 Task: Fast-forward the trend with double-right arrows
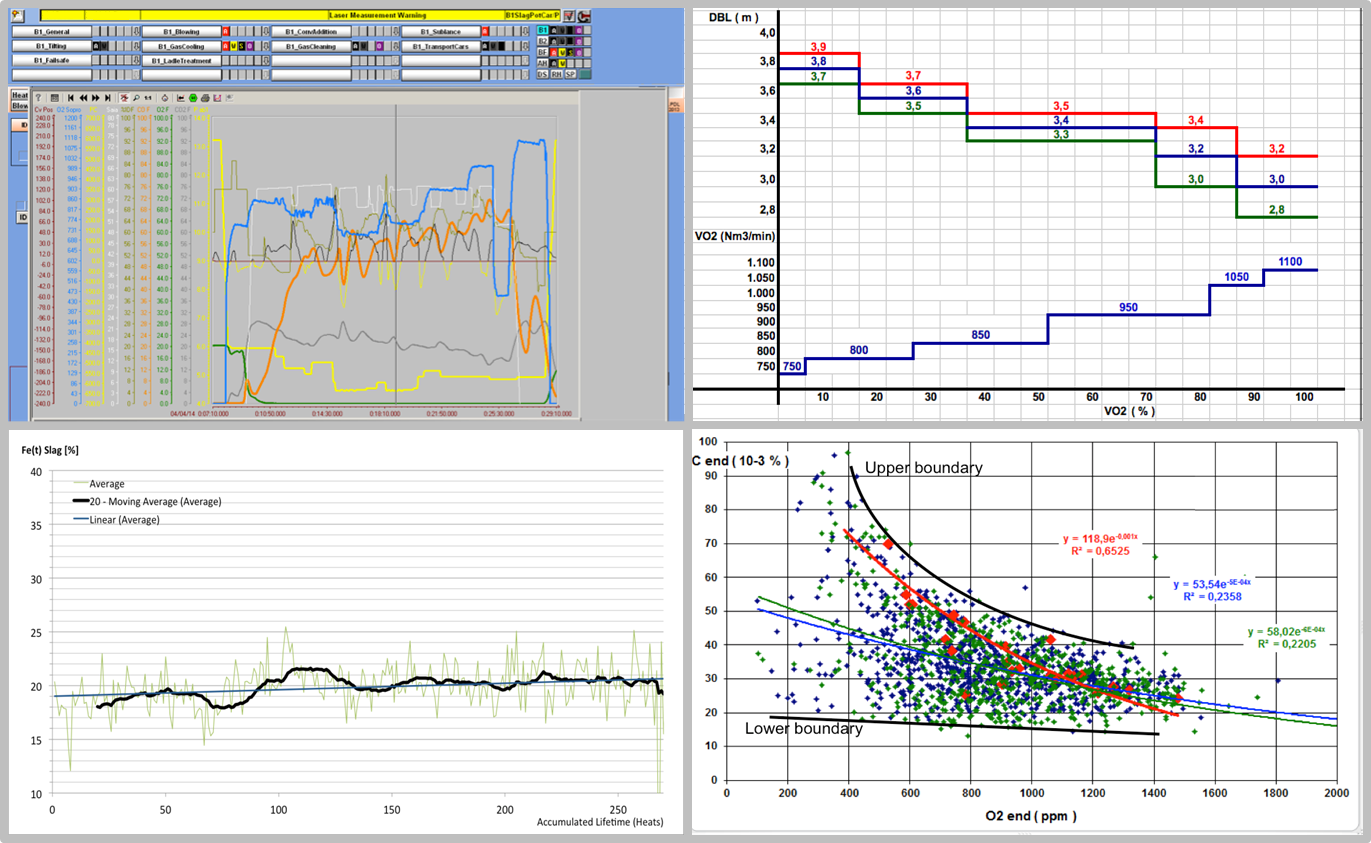[x=96, y=98]
